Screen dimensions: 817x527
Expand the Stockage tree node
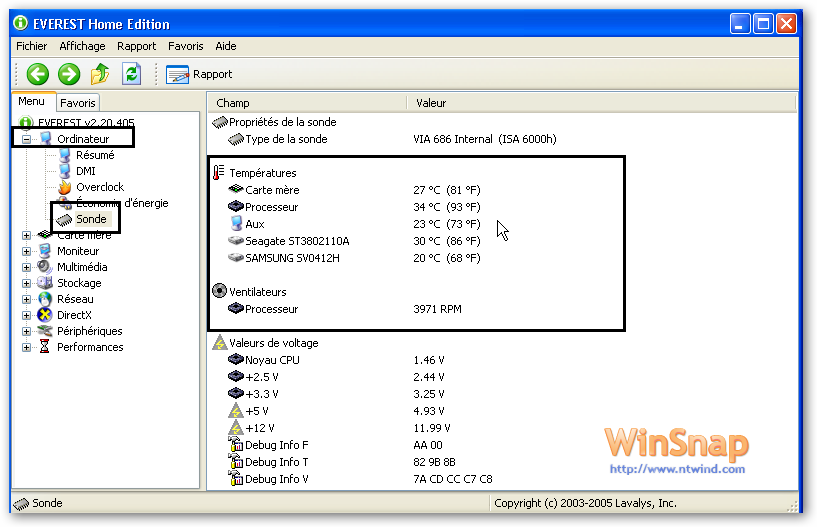tap(26, 284)
